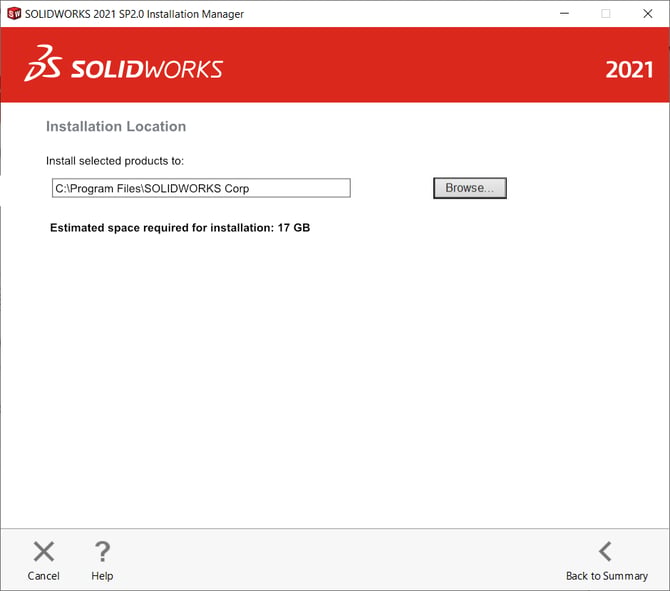Image resolution: width=670 pixels, height=591 pixels.
Task: Click the greyed-out maximize window button
Action: pyautogui.click(x=606, y=14)
